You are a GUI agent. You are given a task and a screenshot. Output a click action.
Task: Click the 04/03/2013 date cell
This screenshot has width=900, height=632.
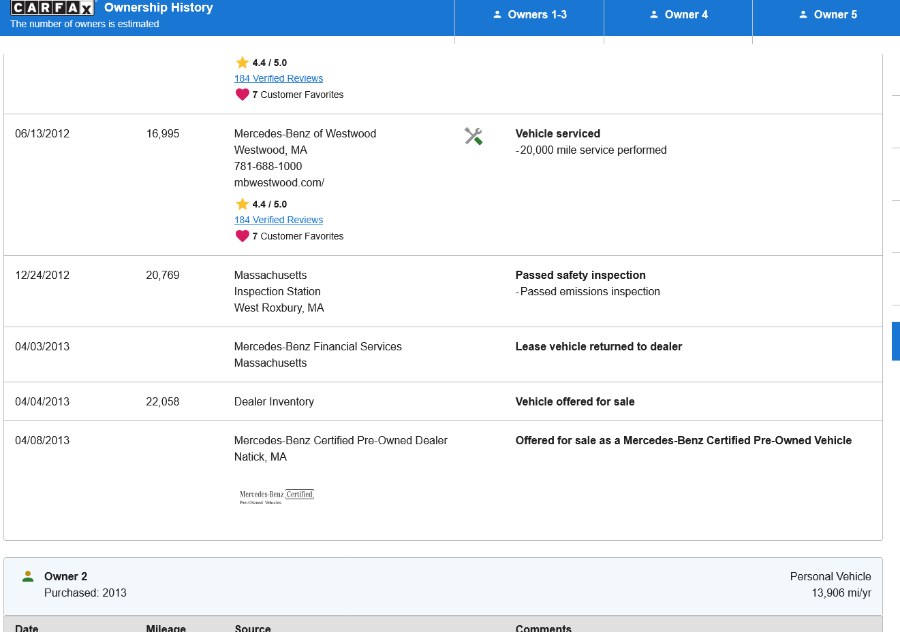42,346
